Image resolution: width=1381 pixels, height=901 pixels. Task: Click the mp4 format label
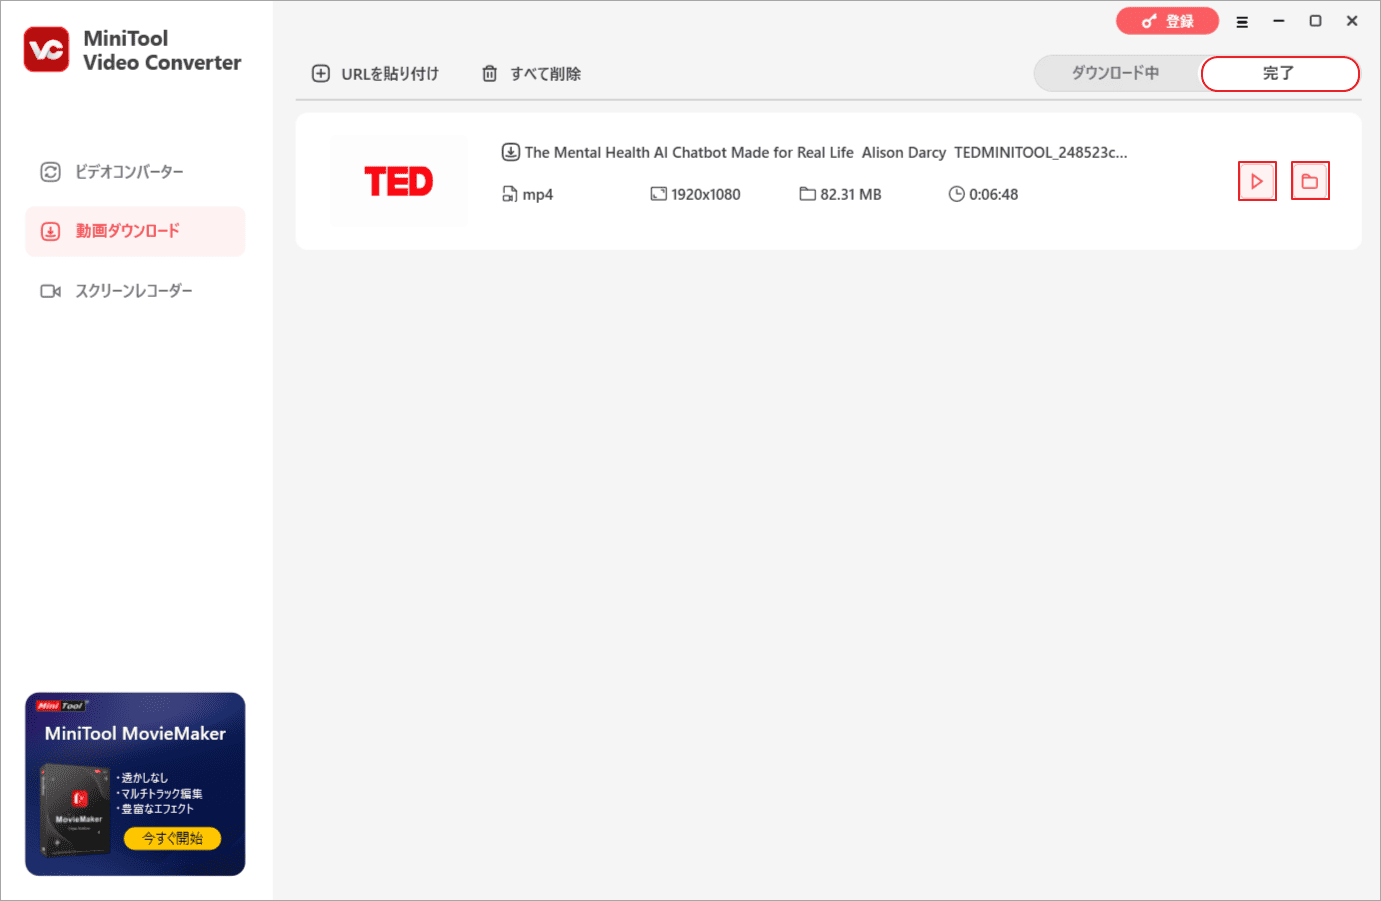pyautogui.click(x=538, y=195)
